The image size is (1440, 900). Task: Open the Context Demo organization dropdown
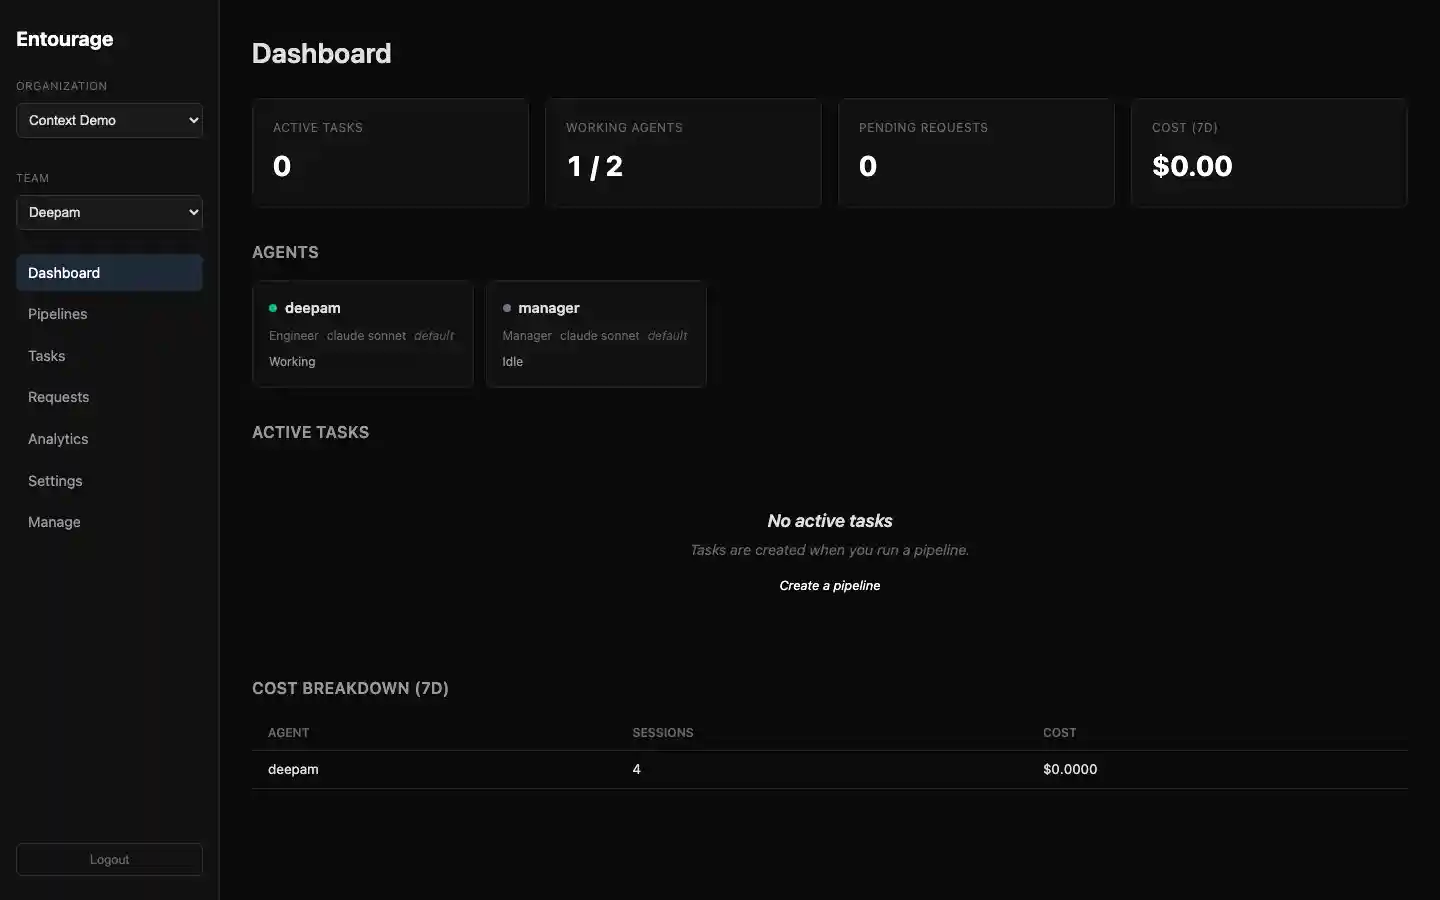[108, 120]
